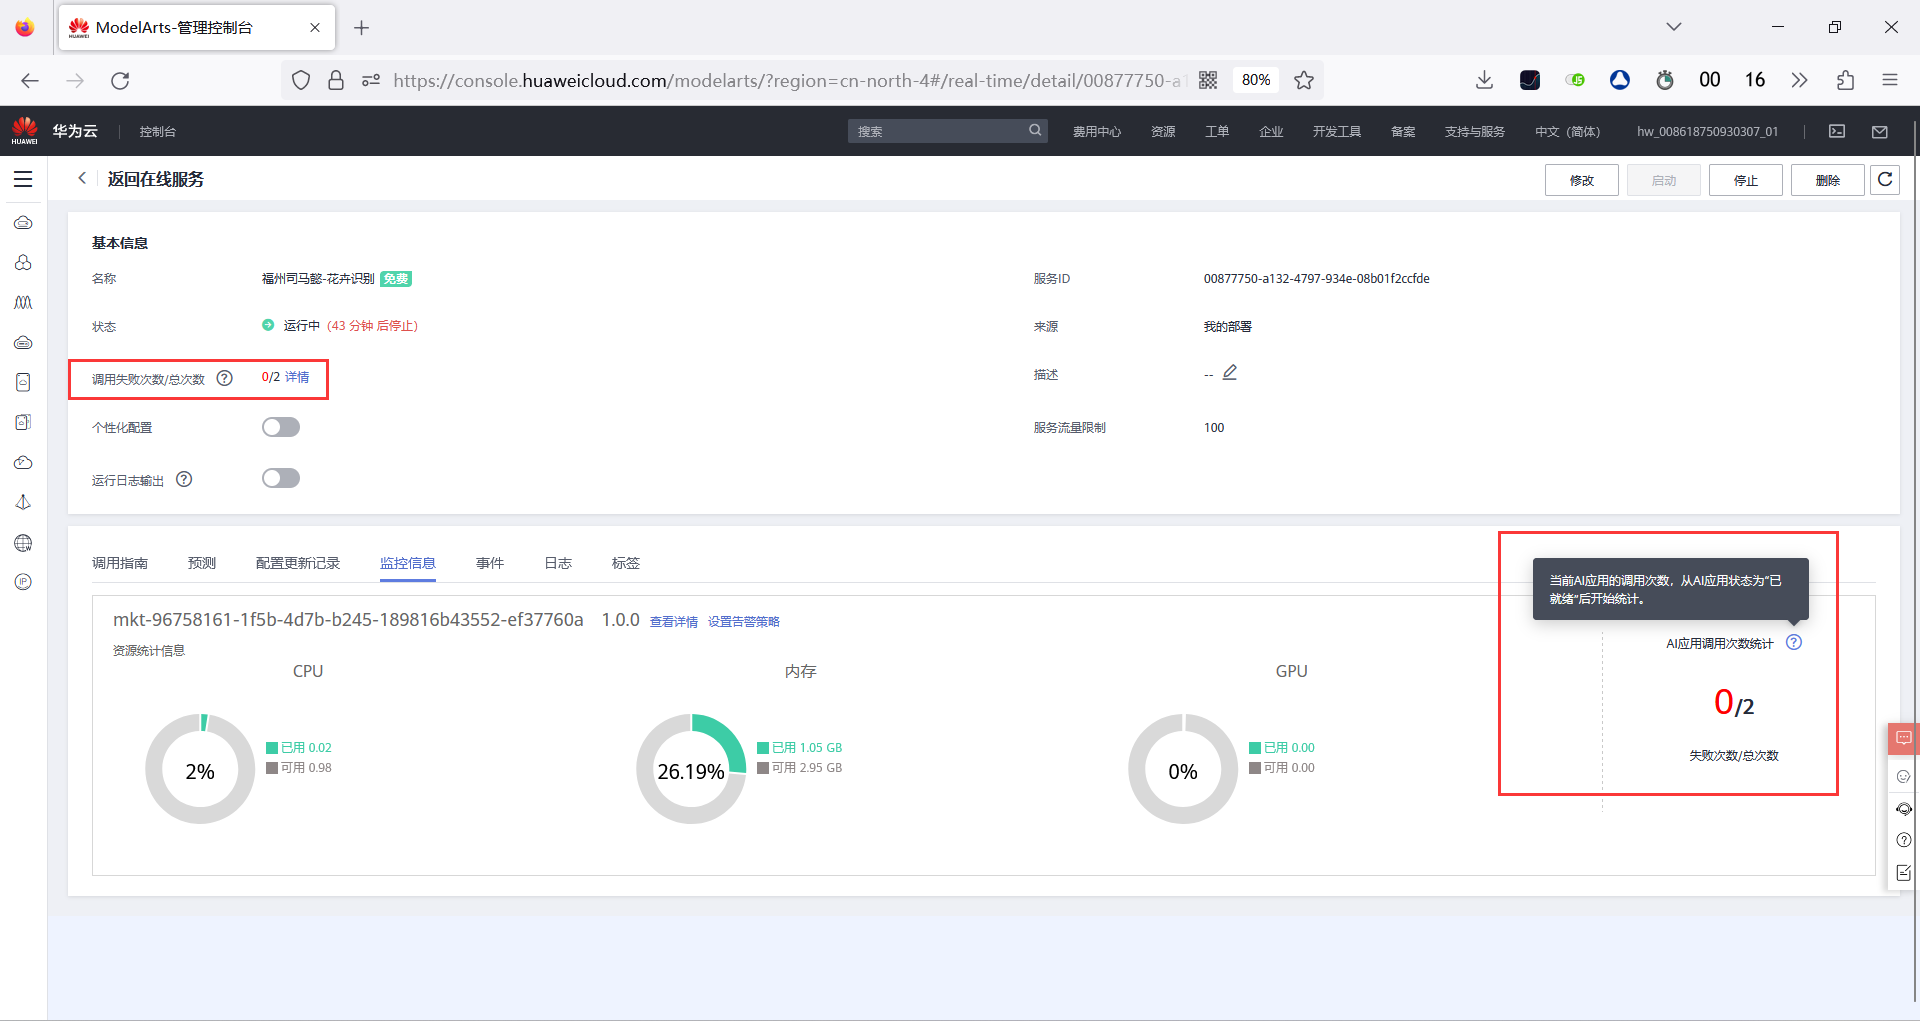
Task: Open the mail messages icon in header
Action: tap(1880, 131)
